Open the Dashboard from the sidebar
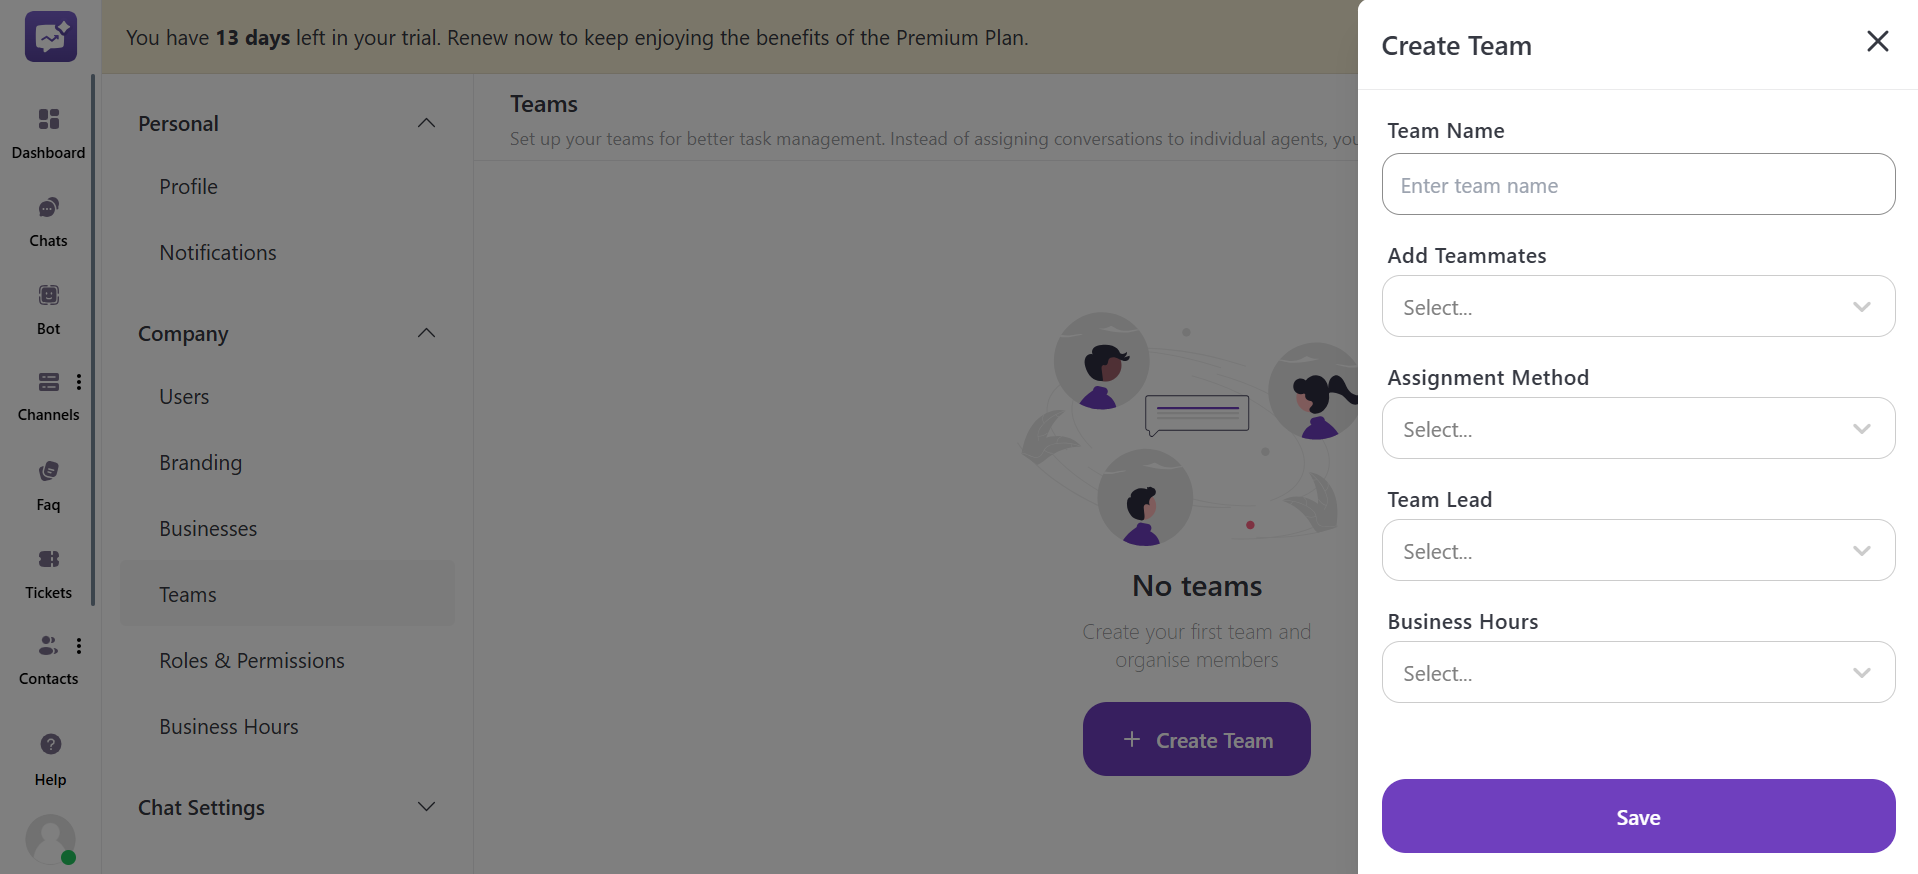This screenshot has width=1918, height=874. [48, 133]
